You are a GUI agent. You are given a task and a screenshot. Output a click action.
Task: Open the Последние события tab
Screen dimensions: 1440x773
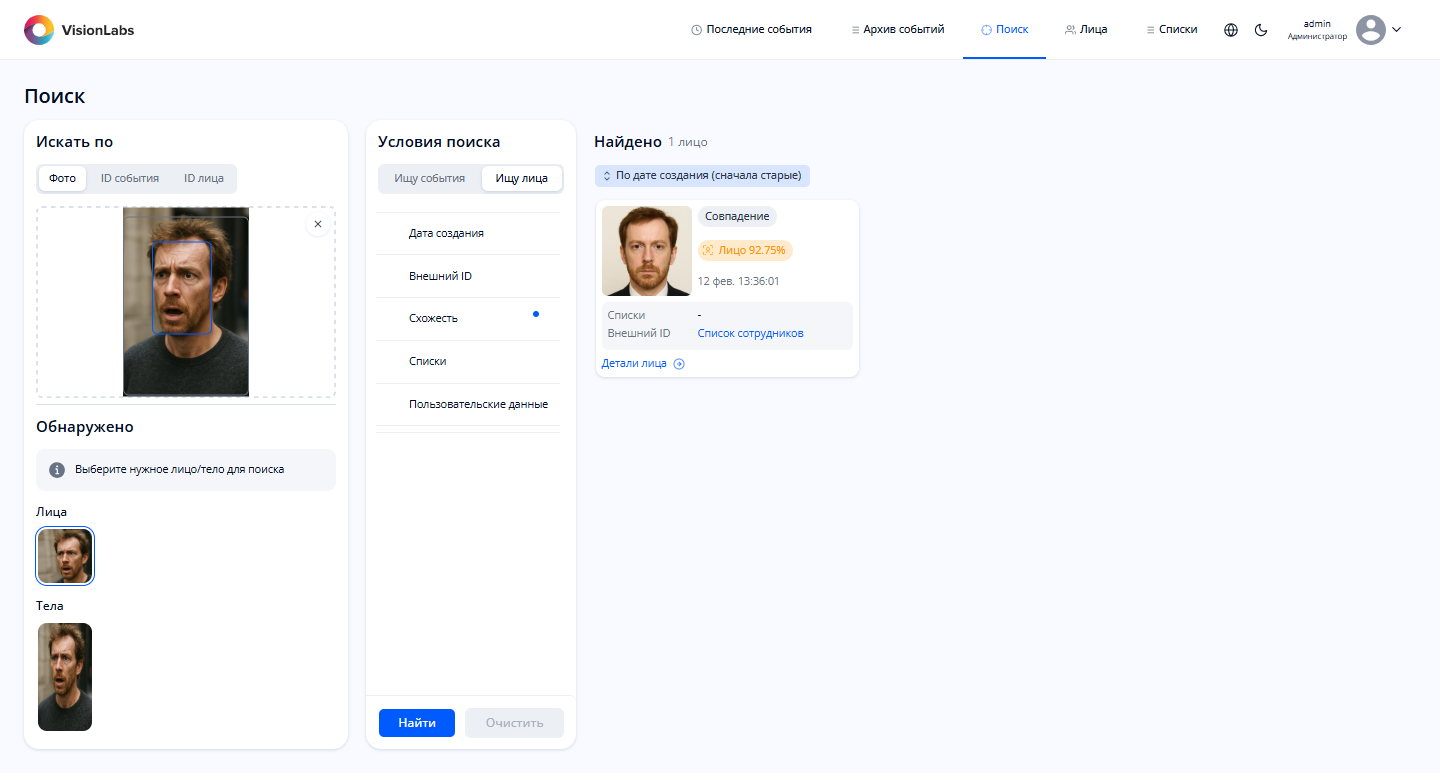pyautogui.click(x=751, y=30)
